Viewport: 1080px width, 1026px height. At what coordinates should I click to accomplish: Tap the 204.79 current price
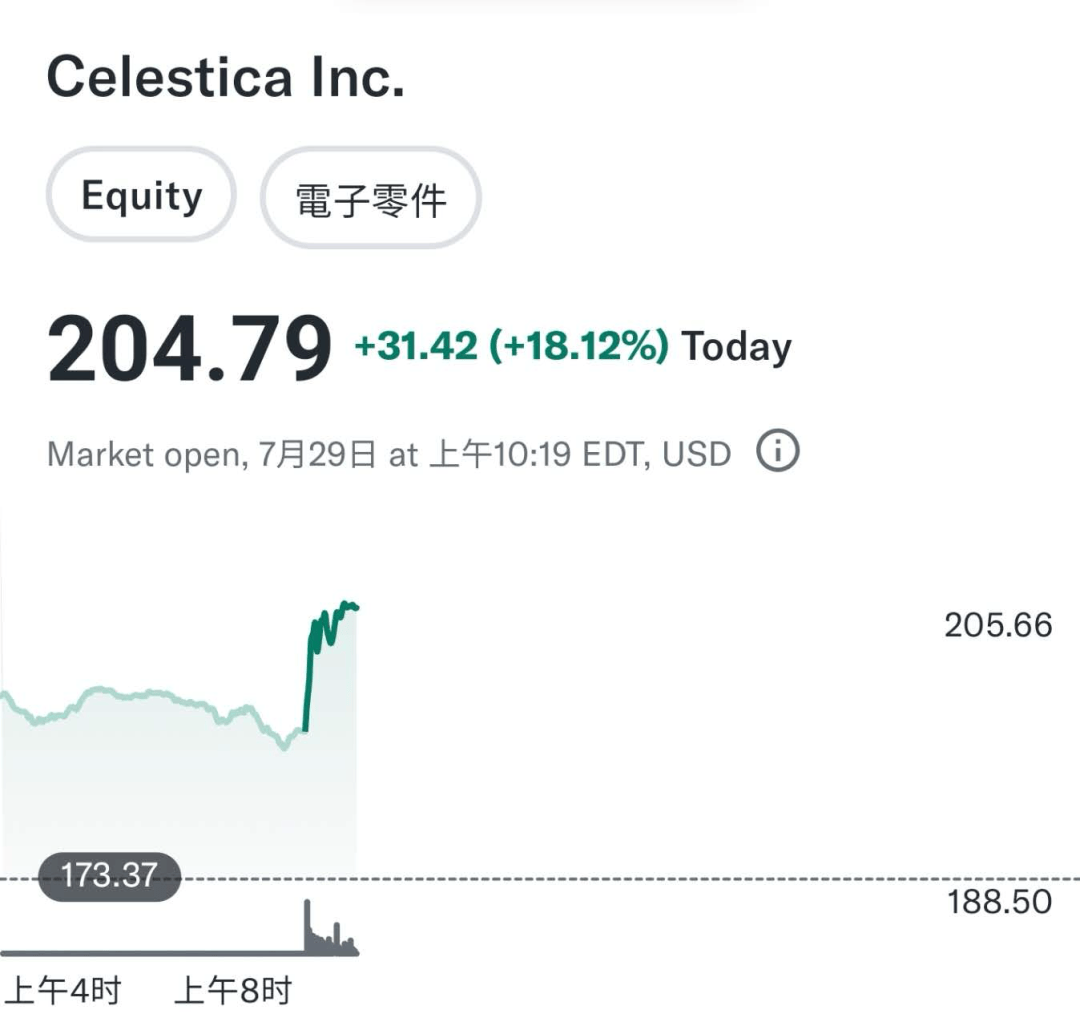pyautogui.click(x=189, y=348)
